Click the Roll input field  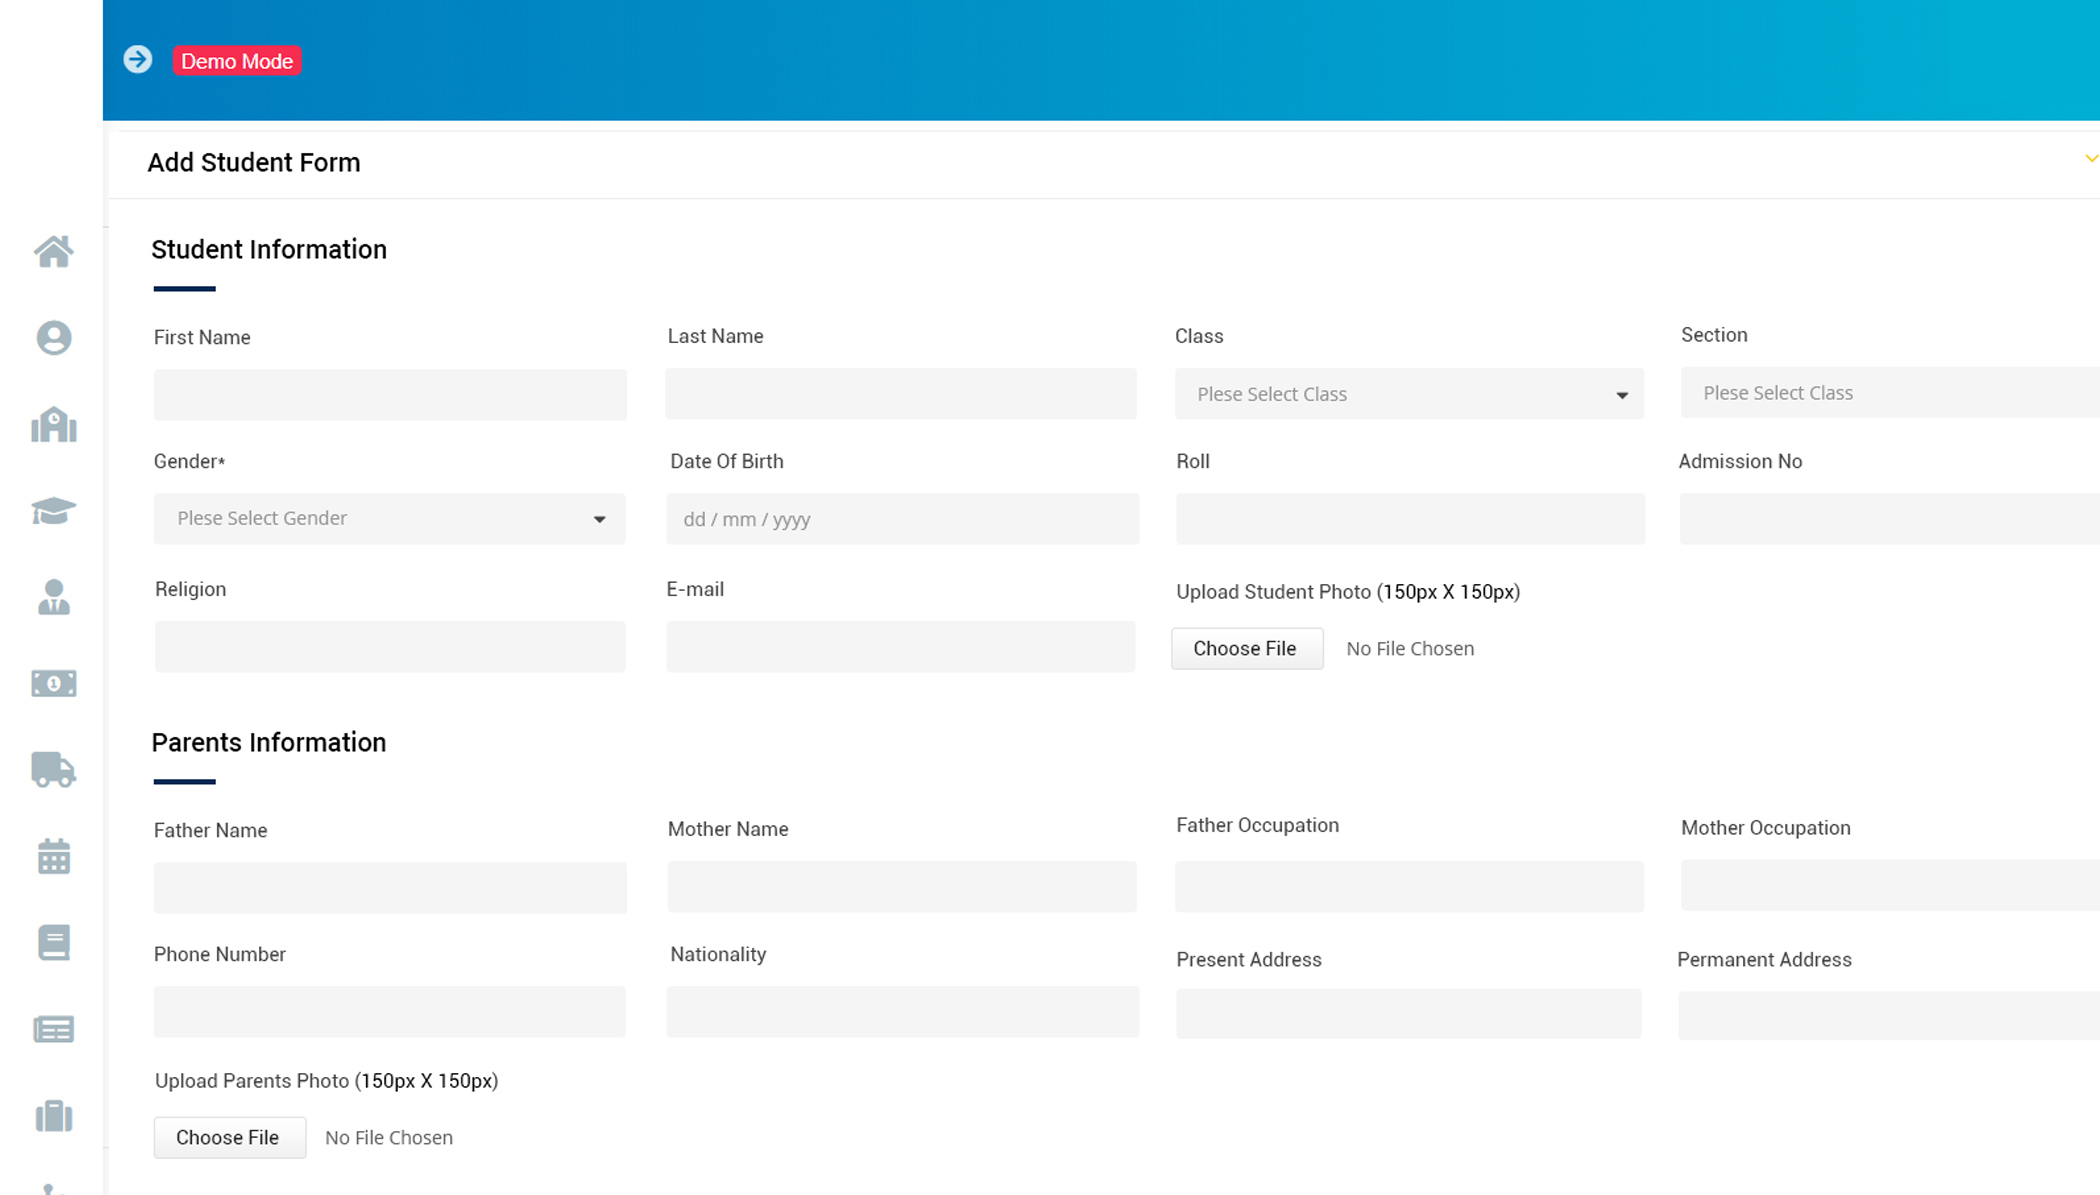(1410, 519)
